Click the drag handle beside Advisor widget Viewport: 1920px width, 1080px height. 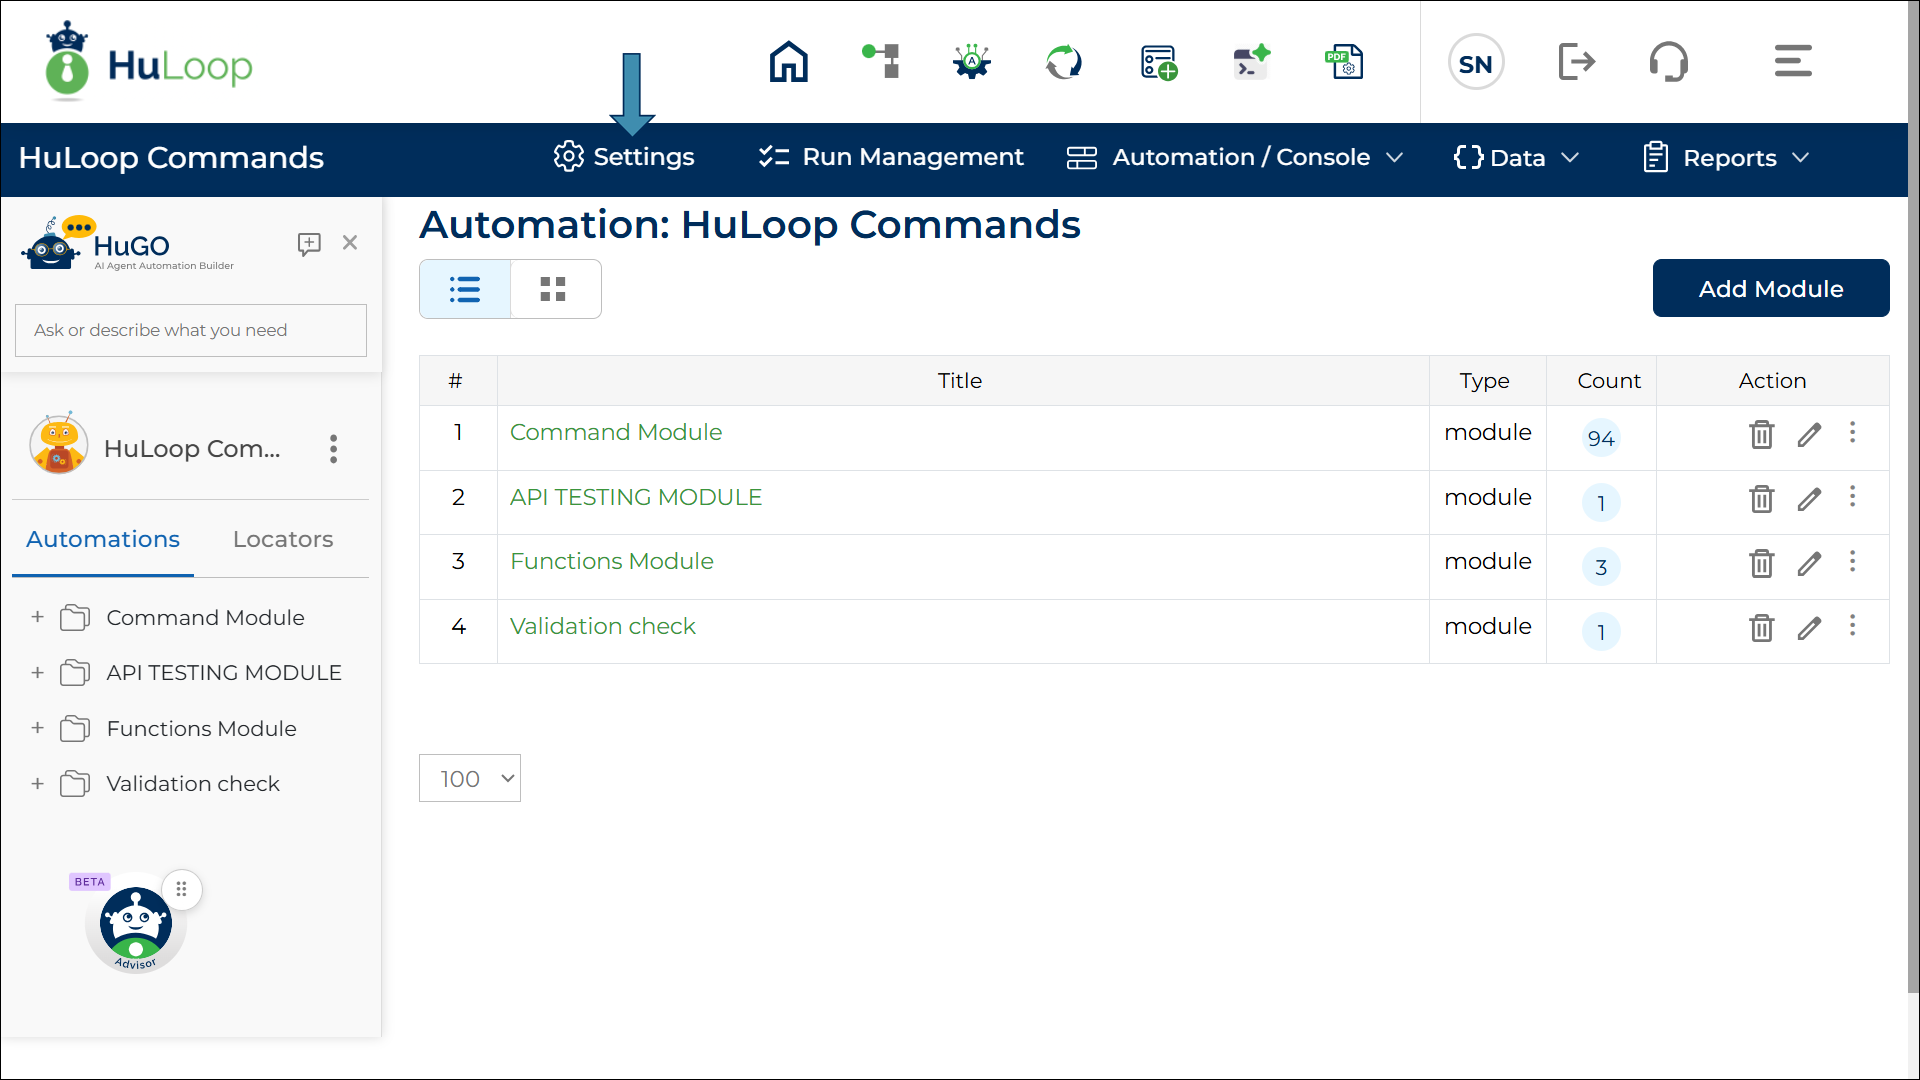(181, 889)
